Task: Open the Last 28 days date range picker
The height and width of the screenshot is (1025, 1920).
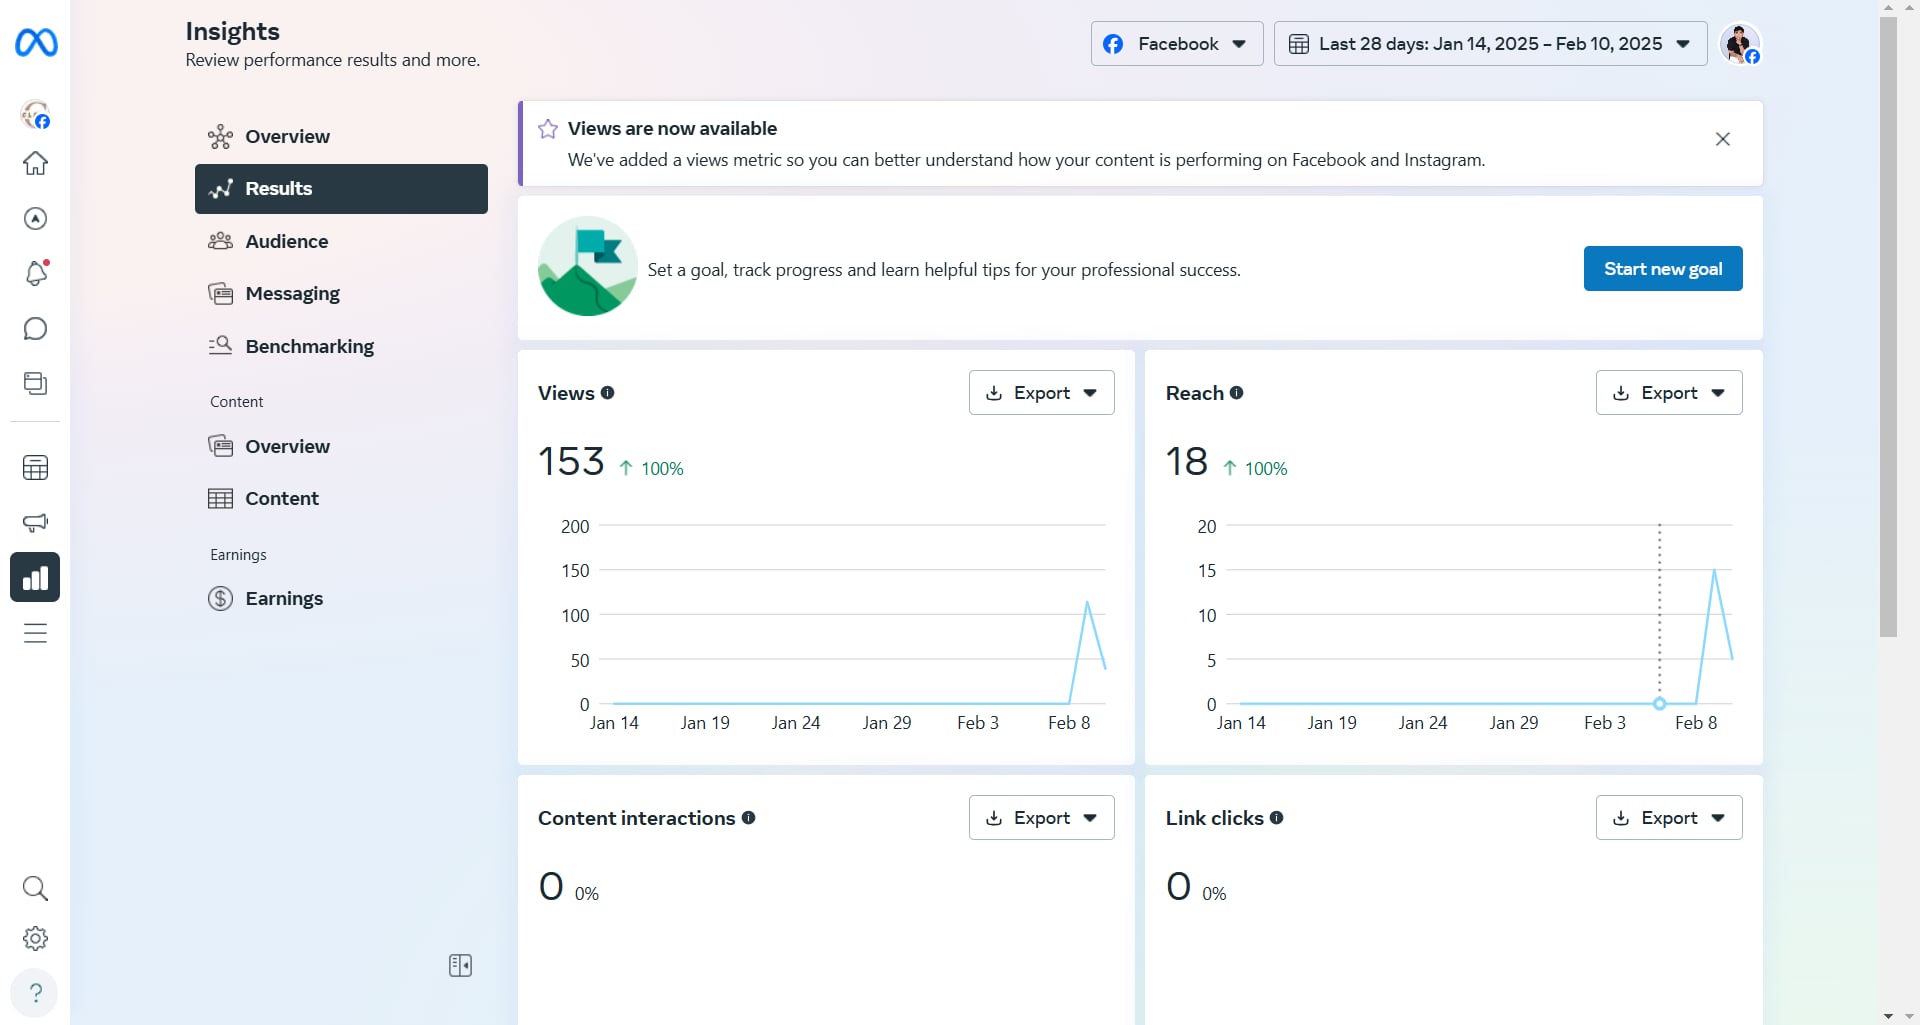Action: [x=1490, y=44]
